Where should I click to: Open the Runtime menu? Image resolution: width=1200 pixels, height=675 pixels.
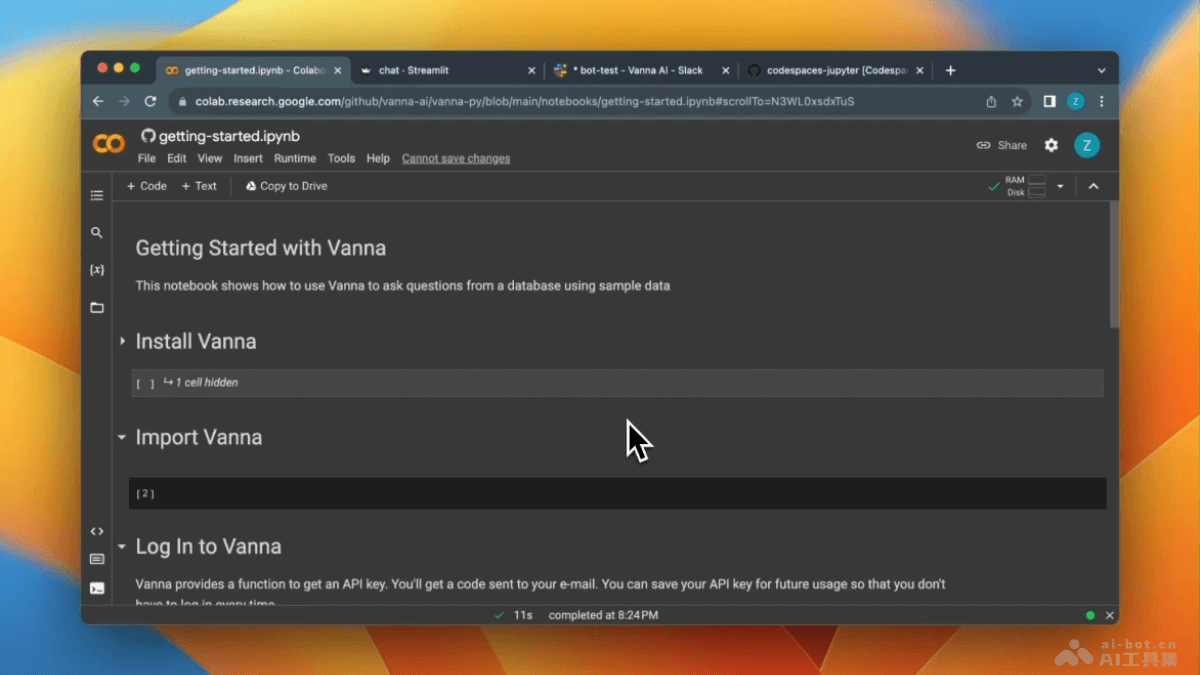[x=295, y=158]
